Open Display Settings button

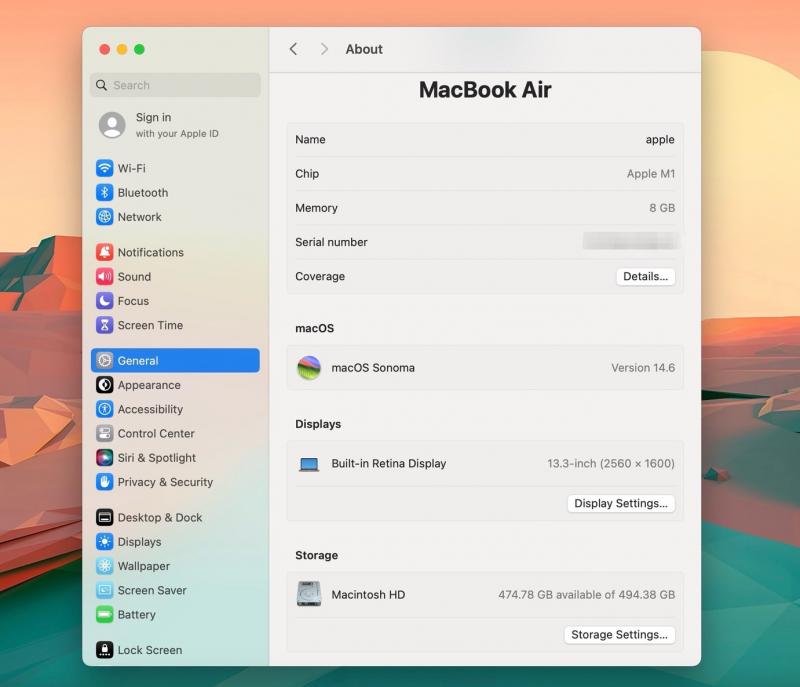click(621, 503)
